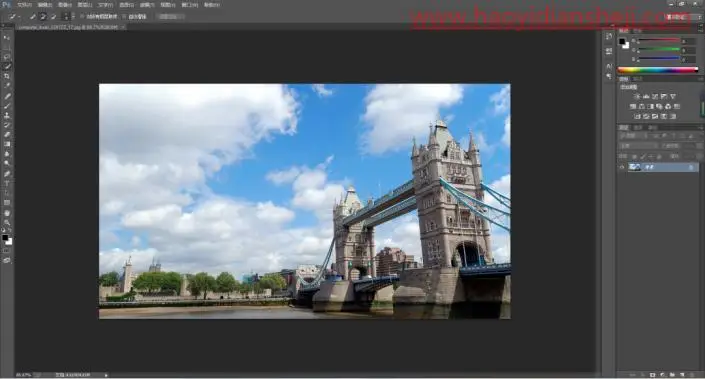The height and width of the screenshot is (379, 705).
Task: Select the Rectangular Marquee tool
Action: pos(7,47)
